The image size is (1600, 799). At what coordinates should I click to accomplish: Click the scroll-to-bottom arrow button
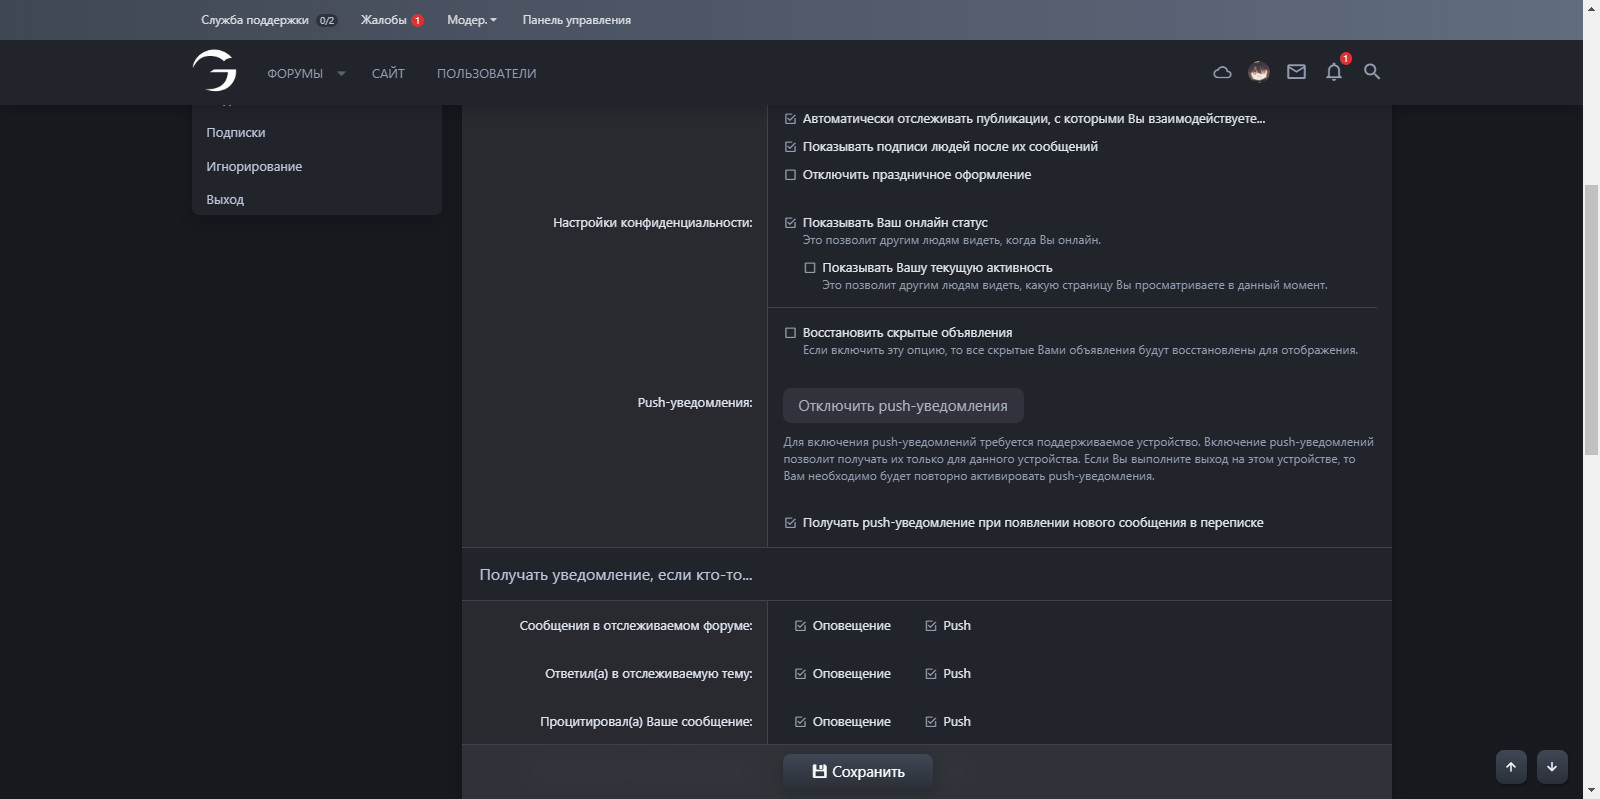coord(1552,767)
